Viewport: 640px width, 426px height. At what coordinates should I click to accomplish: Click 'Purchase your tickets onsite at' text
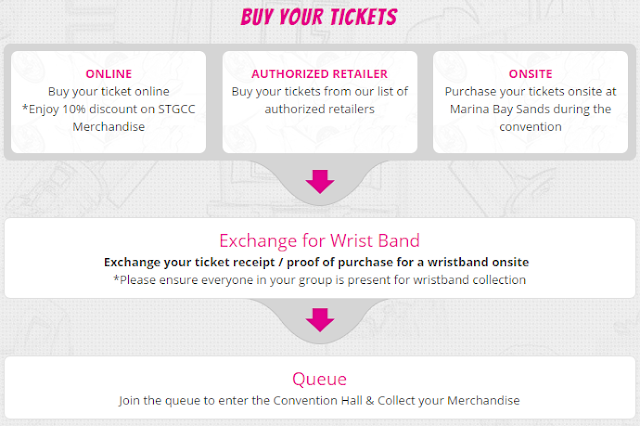tap(530, 91)
